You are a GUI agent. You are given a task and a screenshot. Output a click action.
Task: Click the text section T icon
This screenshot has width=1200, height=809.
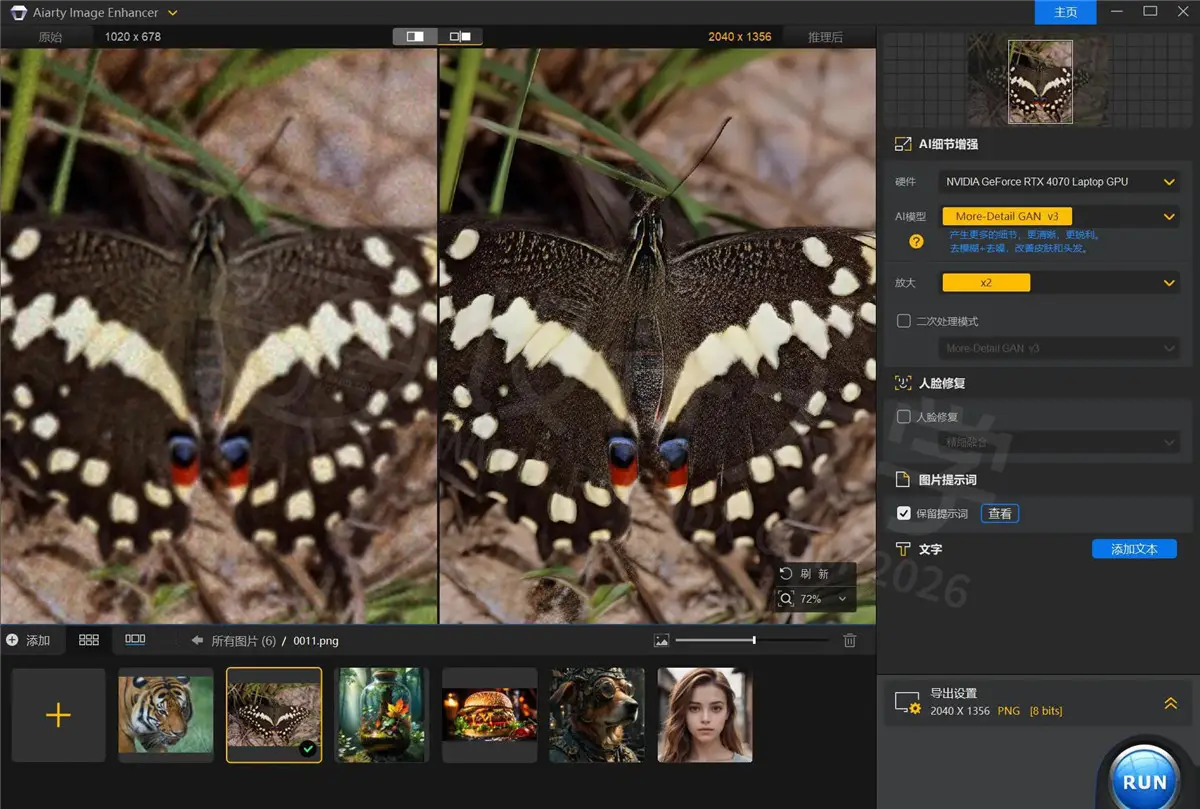coord(903,549)
